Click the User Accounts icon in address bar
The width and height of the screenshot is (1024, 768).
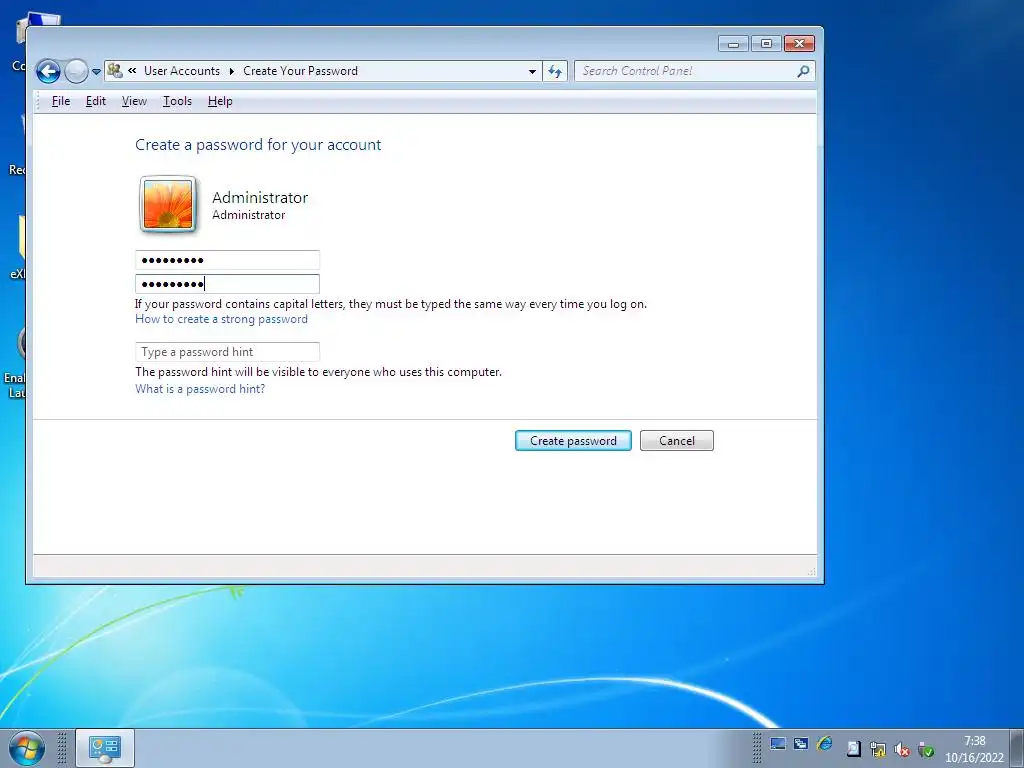tap(115, 71)
